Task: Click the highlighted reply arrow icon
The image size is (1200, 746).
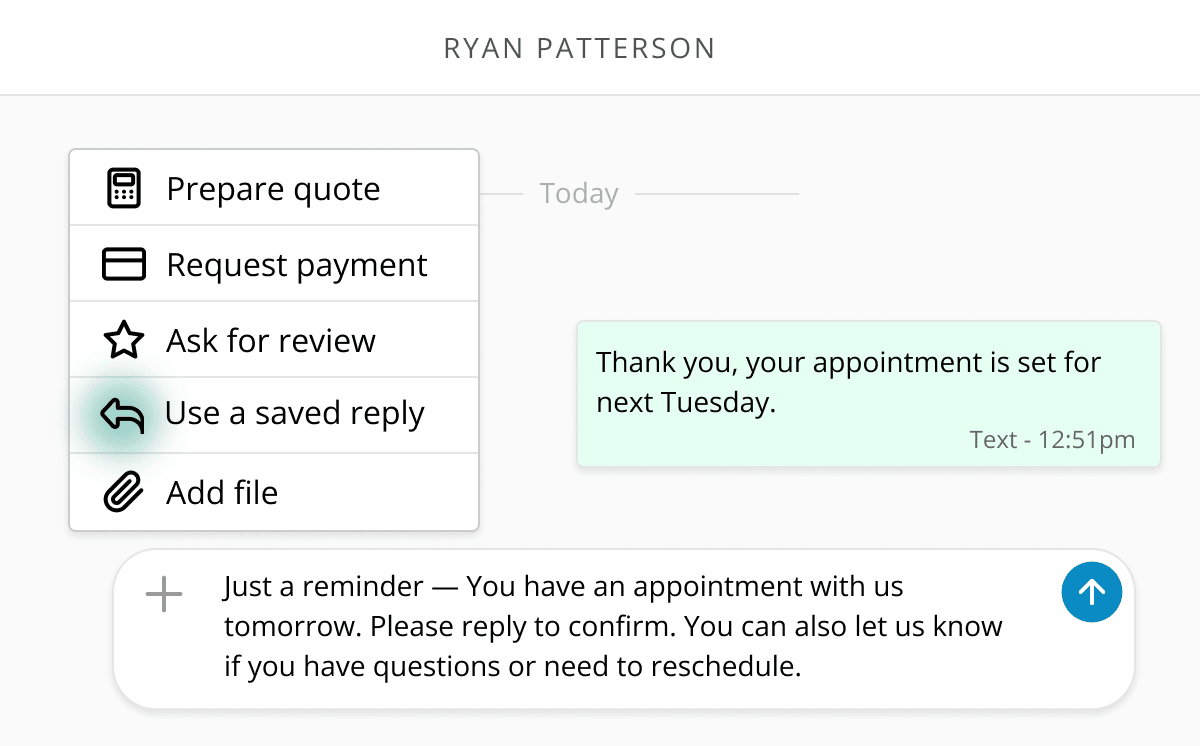Action: point(123,414)
